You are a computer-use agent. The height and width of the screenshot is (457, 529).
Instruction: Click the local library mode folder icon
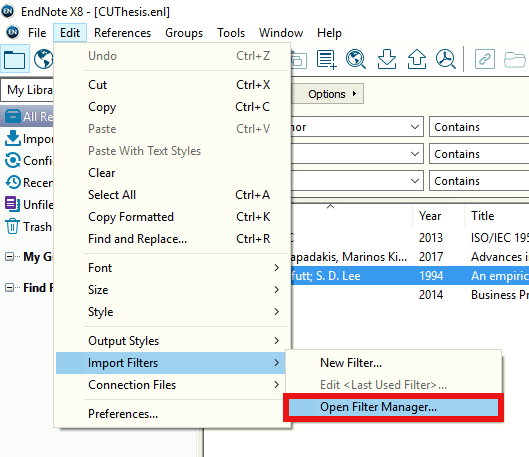pyautogui.click(x=15, y=59)
